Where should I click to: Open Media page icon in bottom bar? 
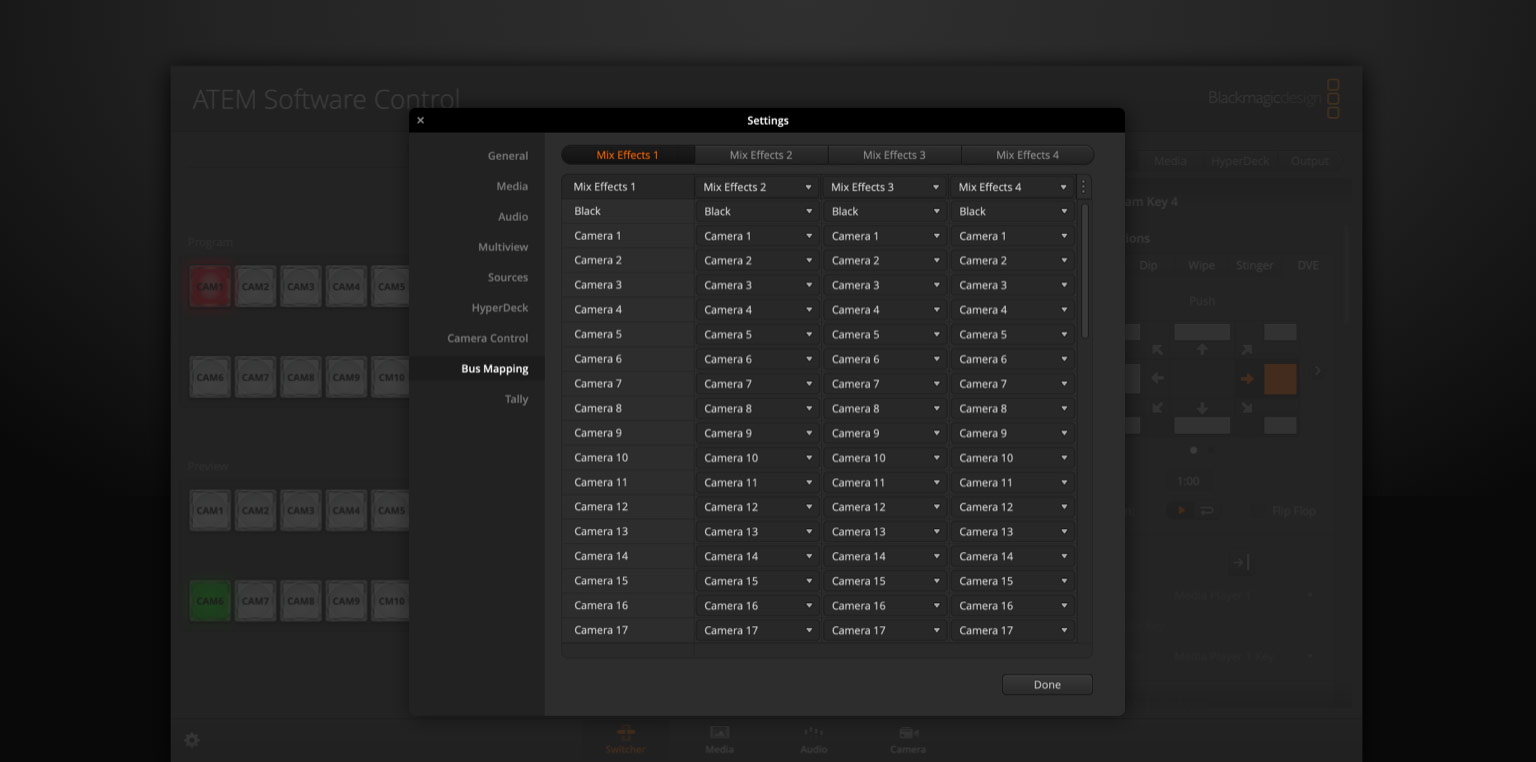point(719,739)
